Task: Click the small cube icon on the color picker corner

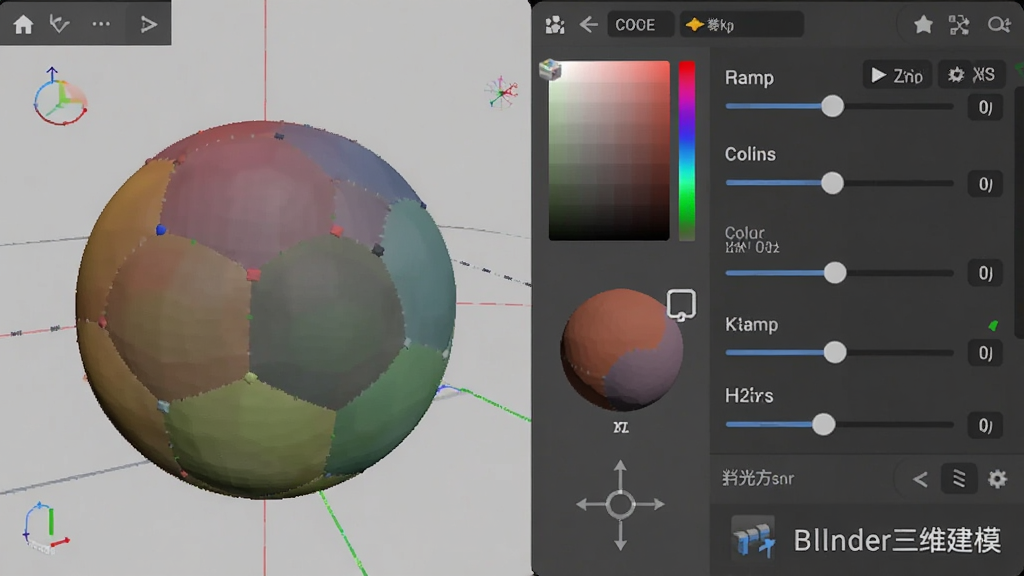Action: 550,69
